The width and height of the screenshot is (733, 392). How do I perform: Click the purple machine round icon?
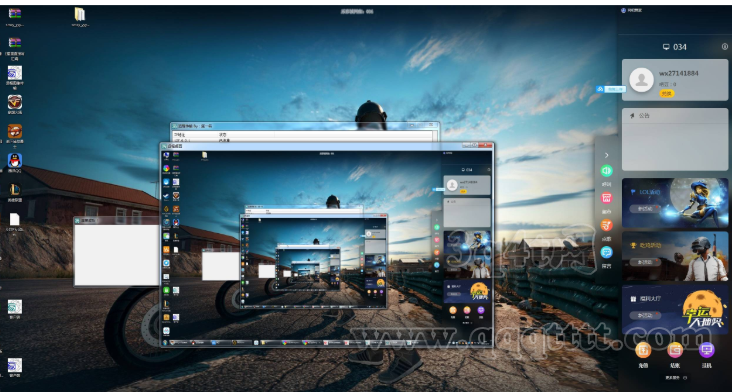pos(706,349)
